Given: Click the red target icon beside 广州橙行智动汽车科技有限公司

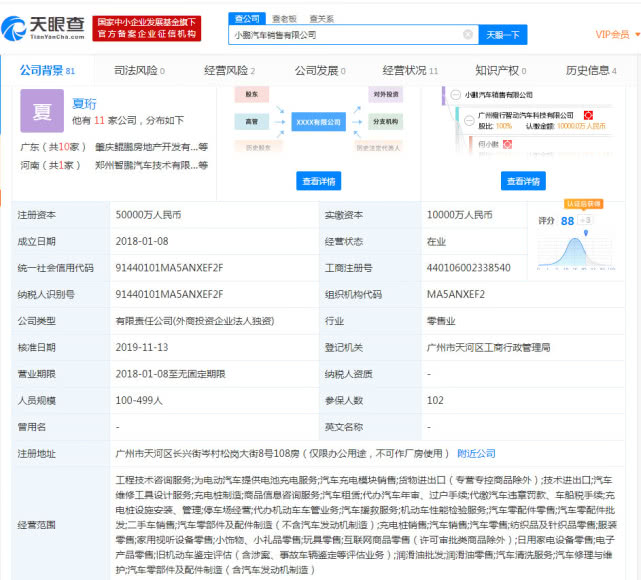Looking at the screenshot, I should pyautogui.click(x=588, y=115).
